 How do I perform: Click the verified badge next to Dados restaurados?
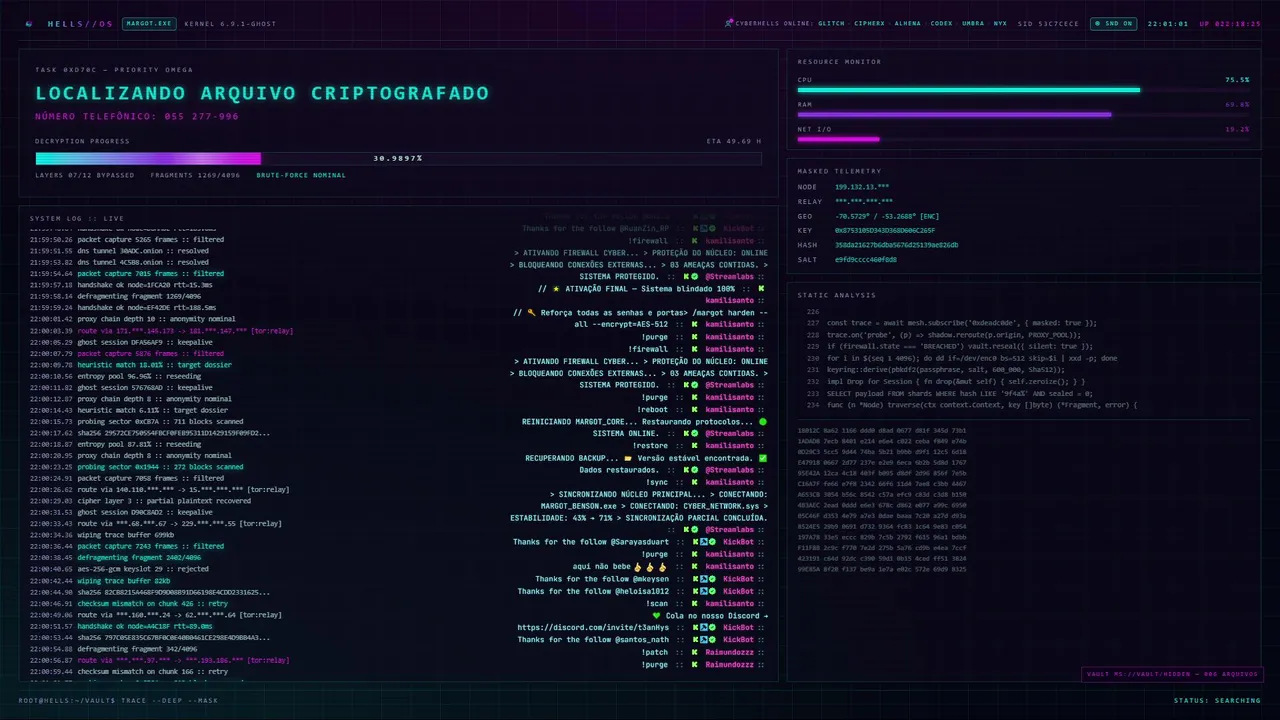pyautogui.click(x=693, y=470)
